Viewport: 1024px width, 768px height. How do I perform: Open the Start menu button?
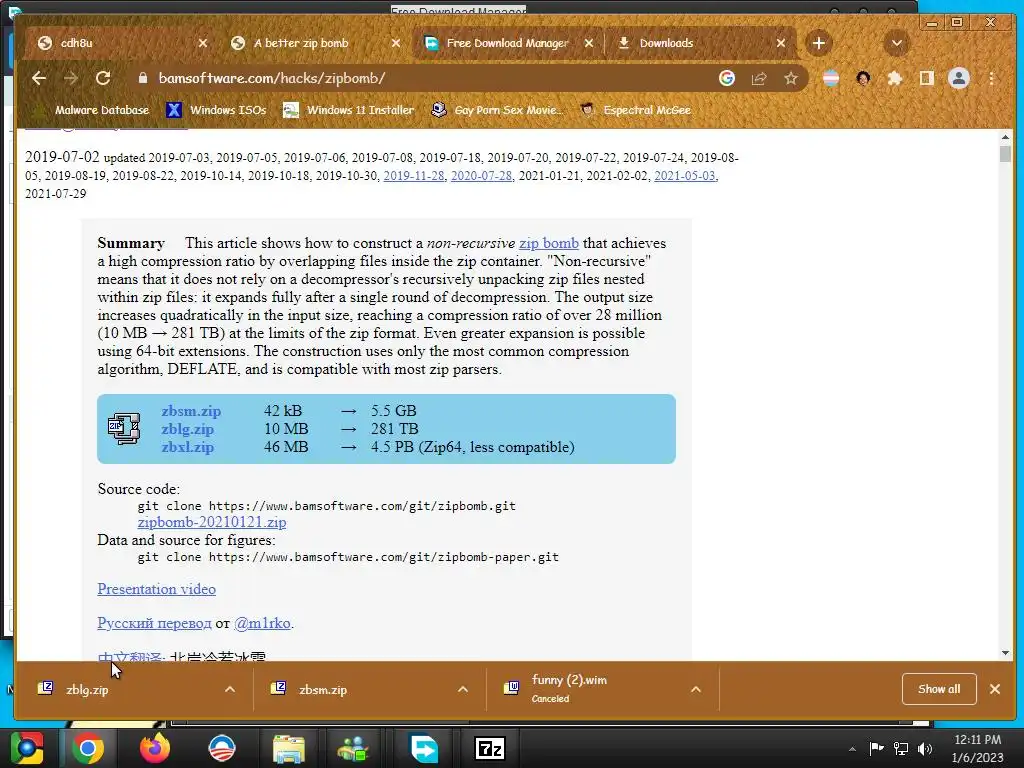[x=26, y=748]
